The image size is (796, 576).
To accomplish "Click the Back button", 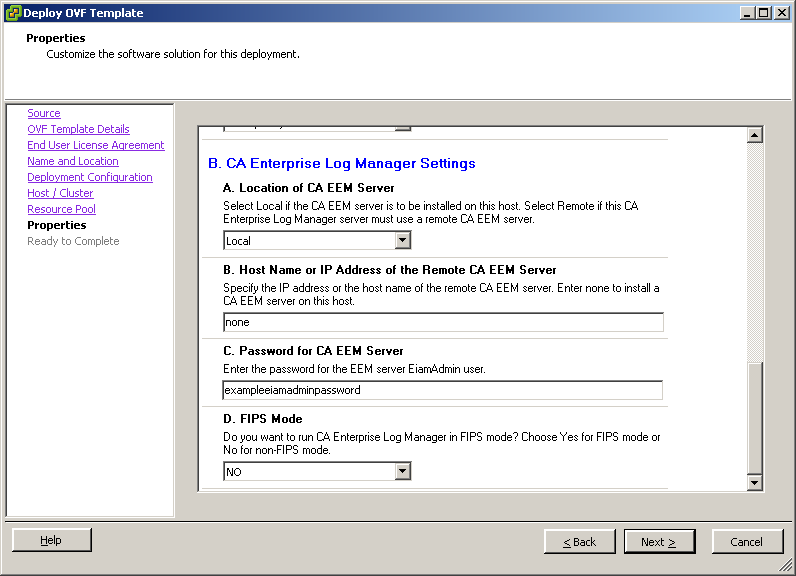I will [x=579, y=541].
